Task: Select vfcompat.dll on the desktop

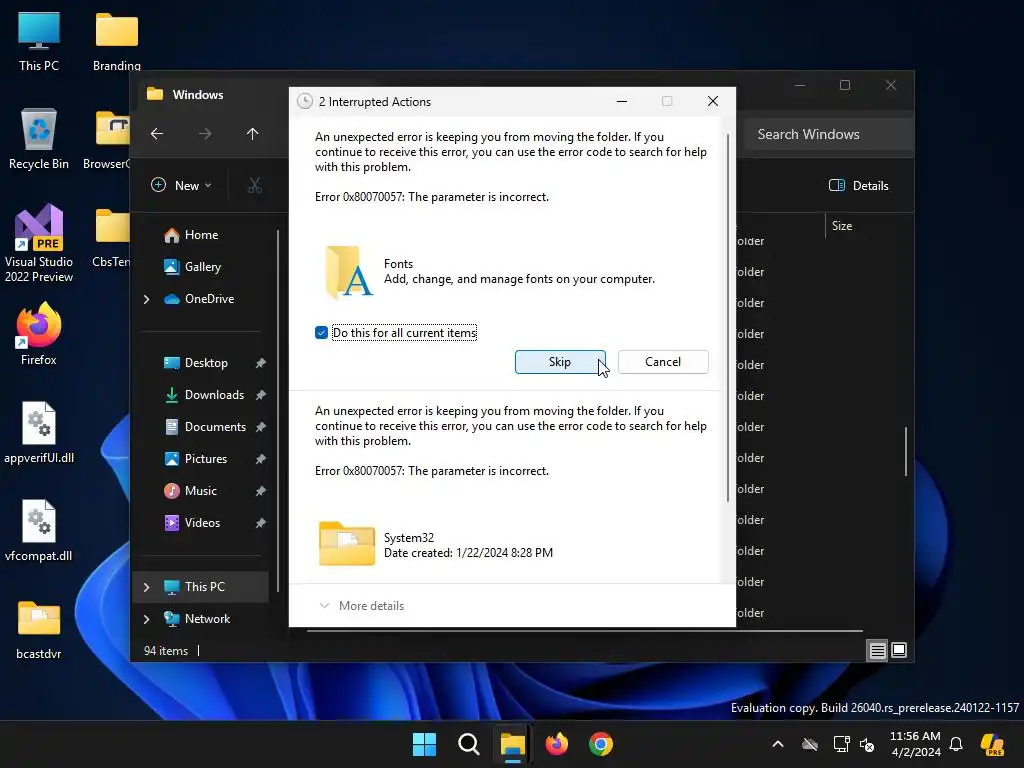Action: pyautogui.click(x=39, y=530)
